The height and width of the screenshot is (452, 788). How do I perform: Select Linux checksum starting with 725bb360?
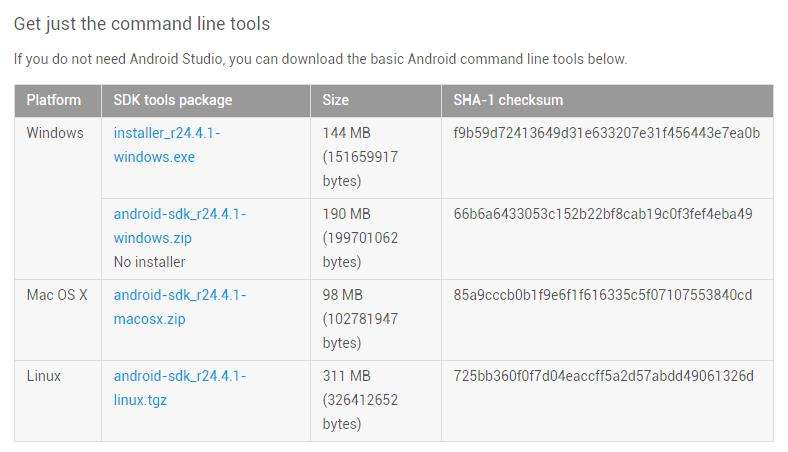click(603, 376)
